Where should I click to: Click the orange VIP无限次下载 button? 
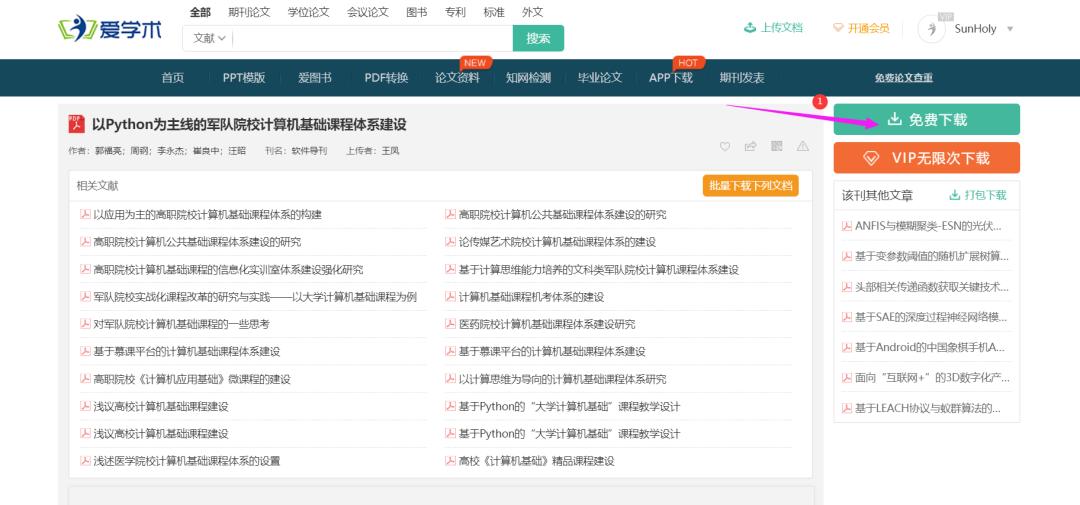(x=926, y=158)
